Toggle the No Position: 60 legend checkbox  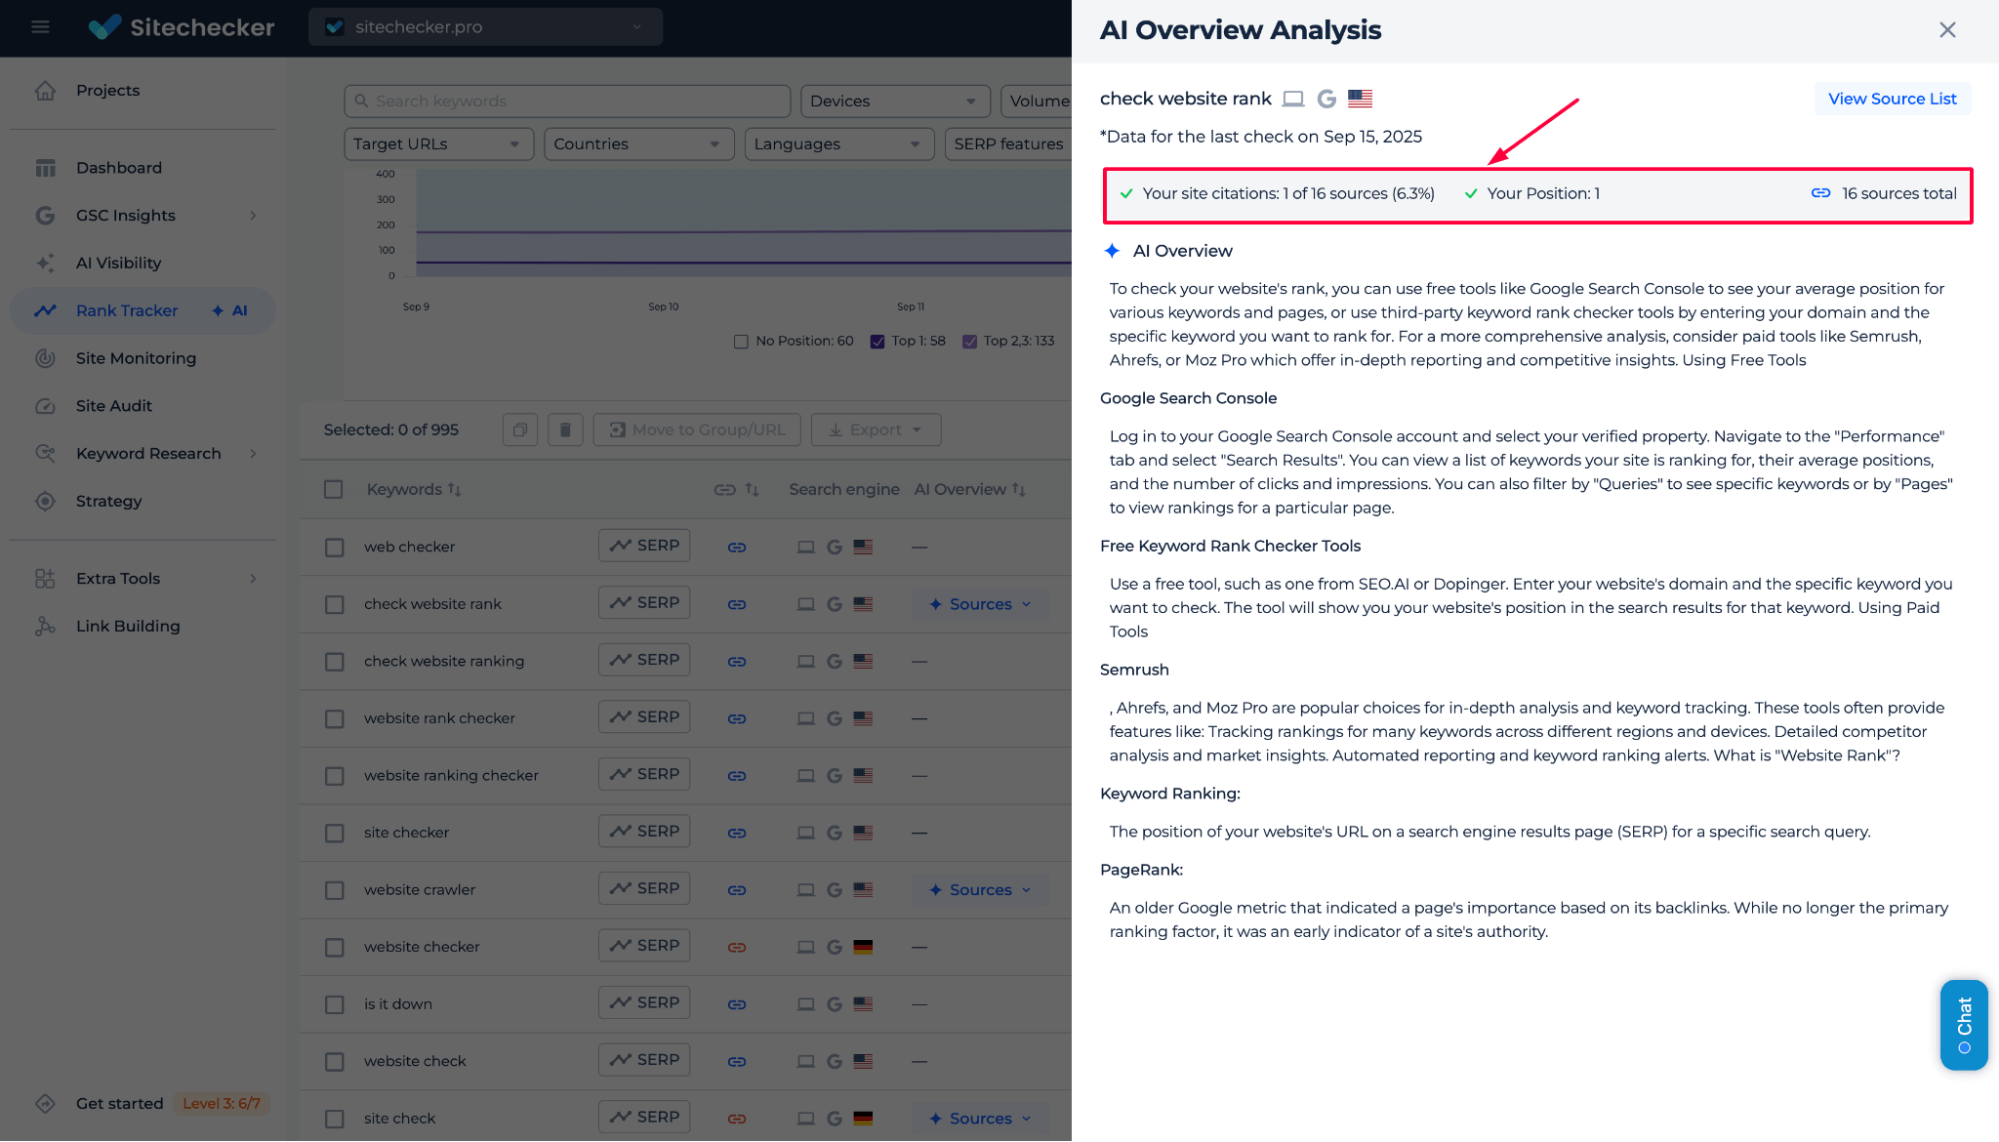pos(741,341)
